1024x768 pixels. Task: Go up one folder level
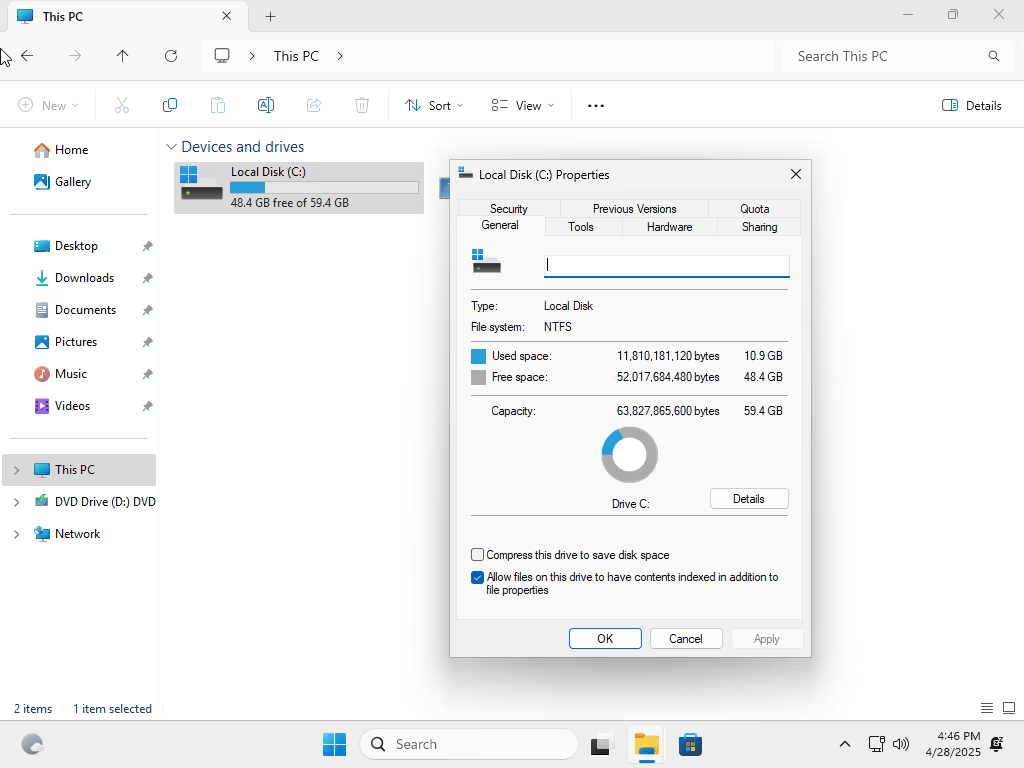(x=123, y=56)
